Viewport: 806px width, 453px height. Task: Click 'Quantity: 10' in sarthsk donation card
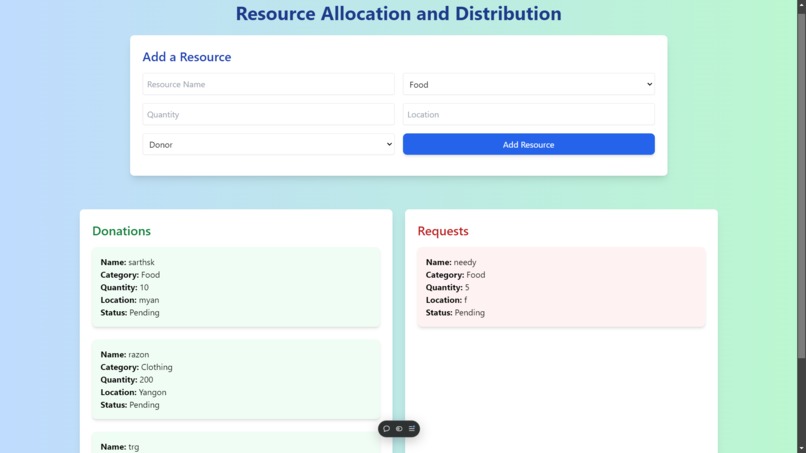coord(124,287)
